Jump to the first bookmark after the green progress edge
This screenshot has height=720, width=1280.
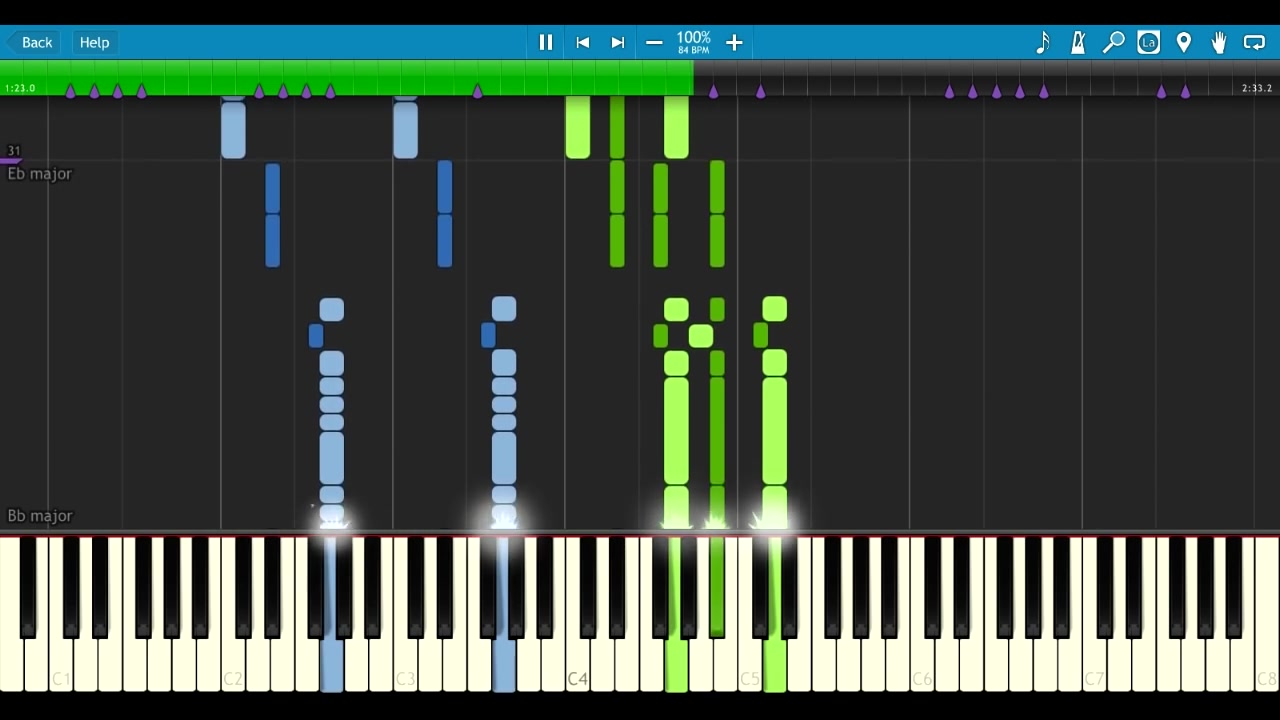click(x=713, y=91)
